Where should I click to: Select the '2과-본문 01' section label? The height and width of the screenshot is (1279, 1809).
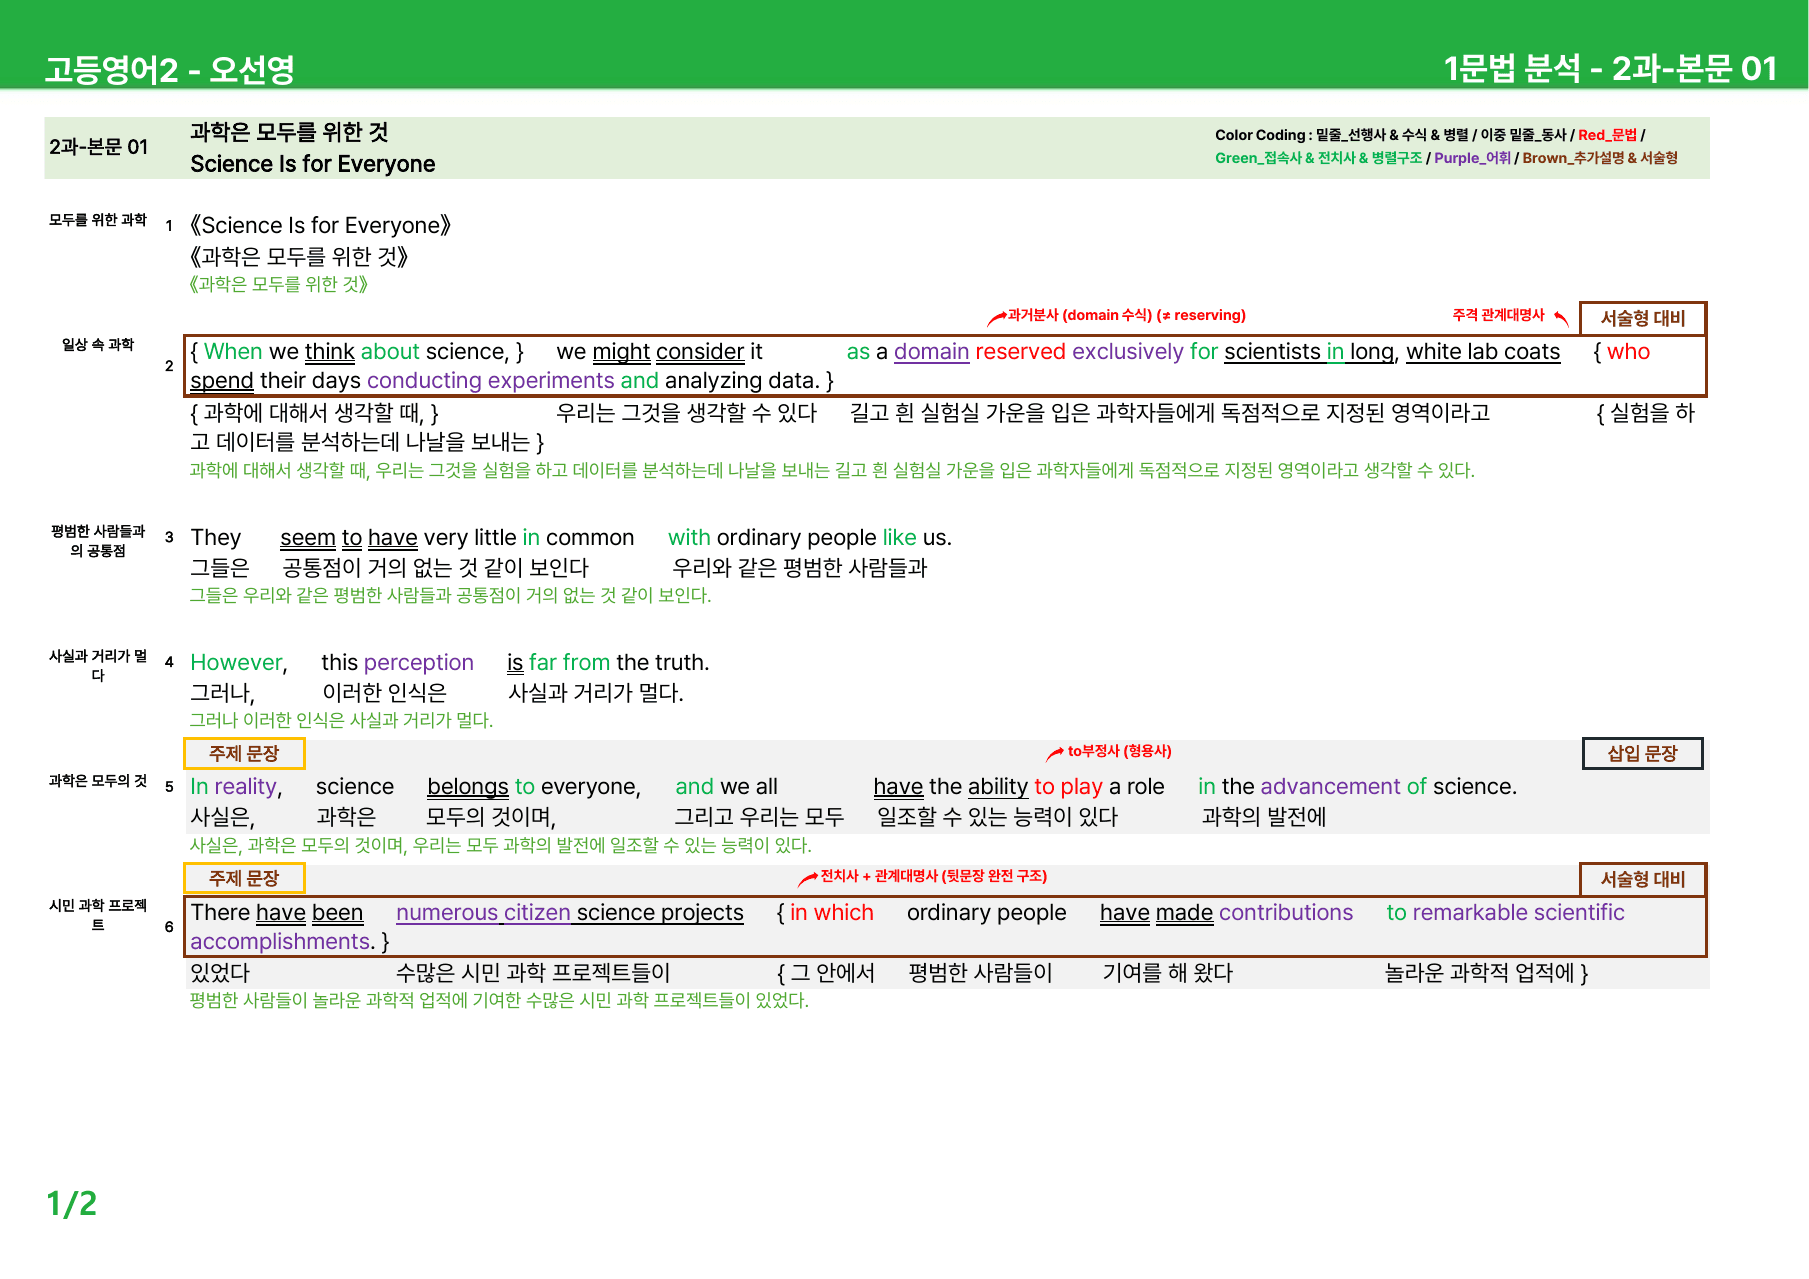pos(98,147)
